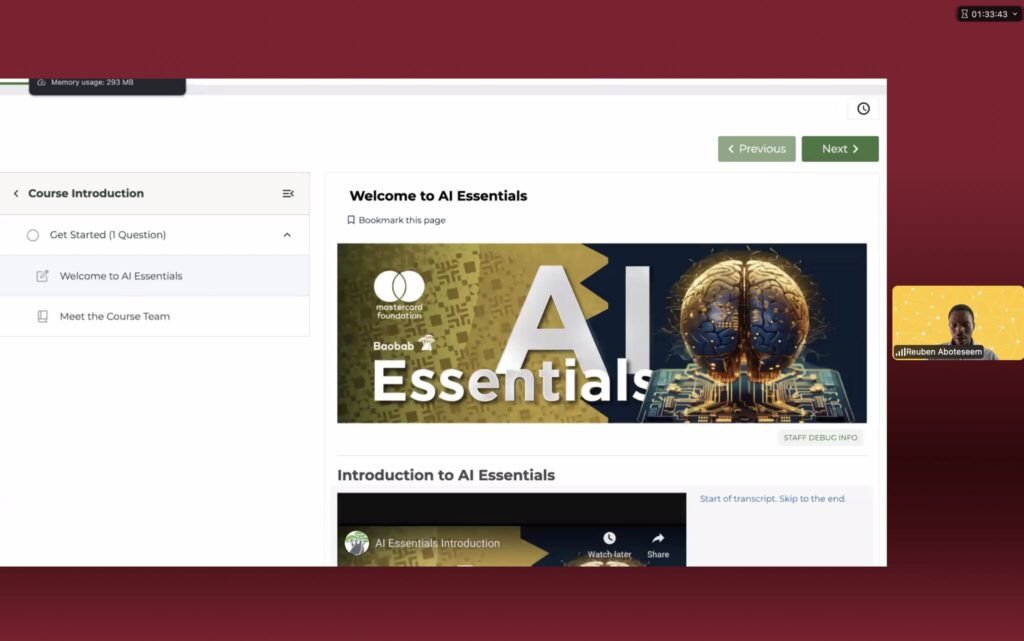Click the Next button
1024x641 pixels.
(x=839, y=149)
